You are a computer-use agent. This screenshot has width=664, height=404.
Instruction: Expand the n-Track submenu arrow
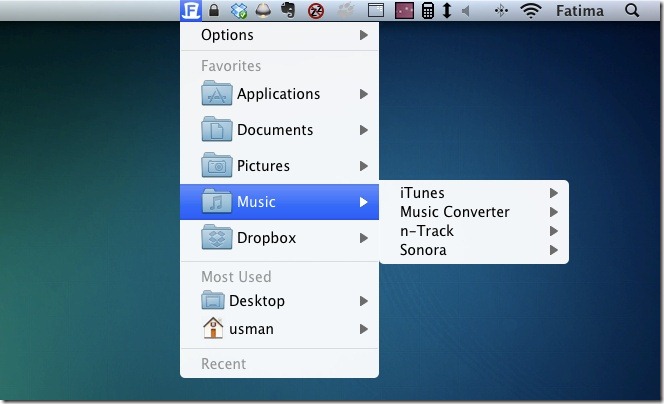(553, 231)
